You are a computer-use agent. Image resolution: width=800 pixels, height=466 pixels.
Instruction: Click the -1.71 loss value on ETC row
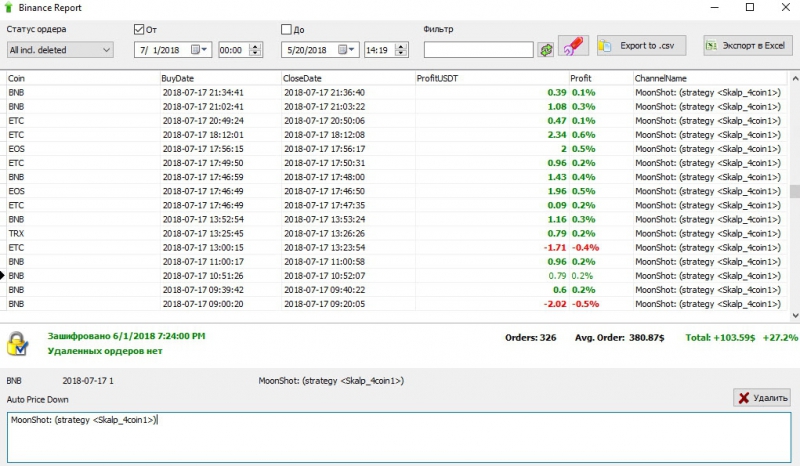tap(555, 248)
